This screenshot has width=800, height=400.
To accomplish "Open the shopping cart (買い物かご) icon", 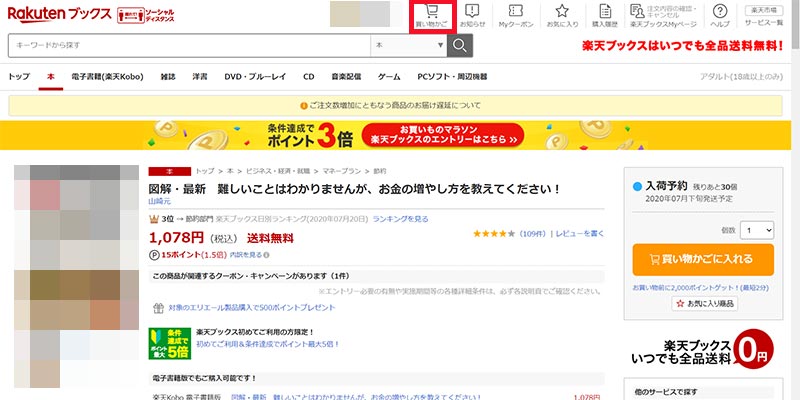I will tap(432, 16).
